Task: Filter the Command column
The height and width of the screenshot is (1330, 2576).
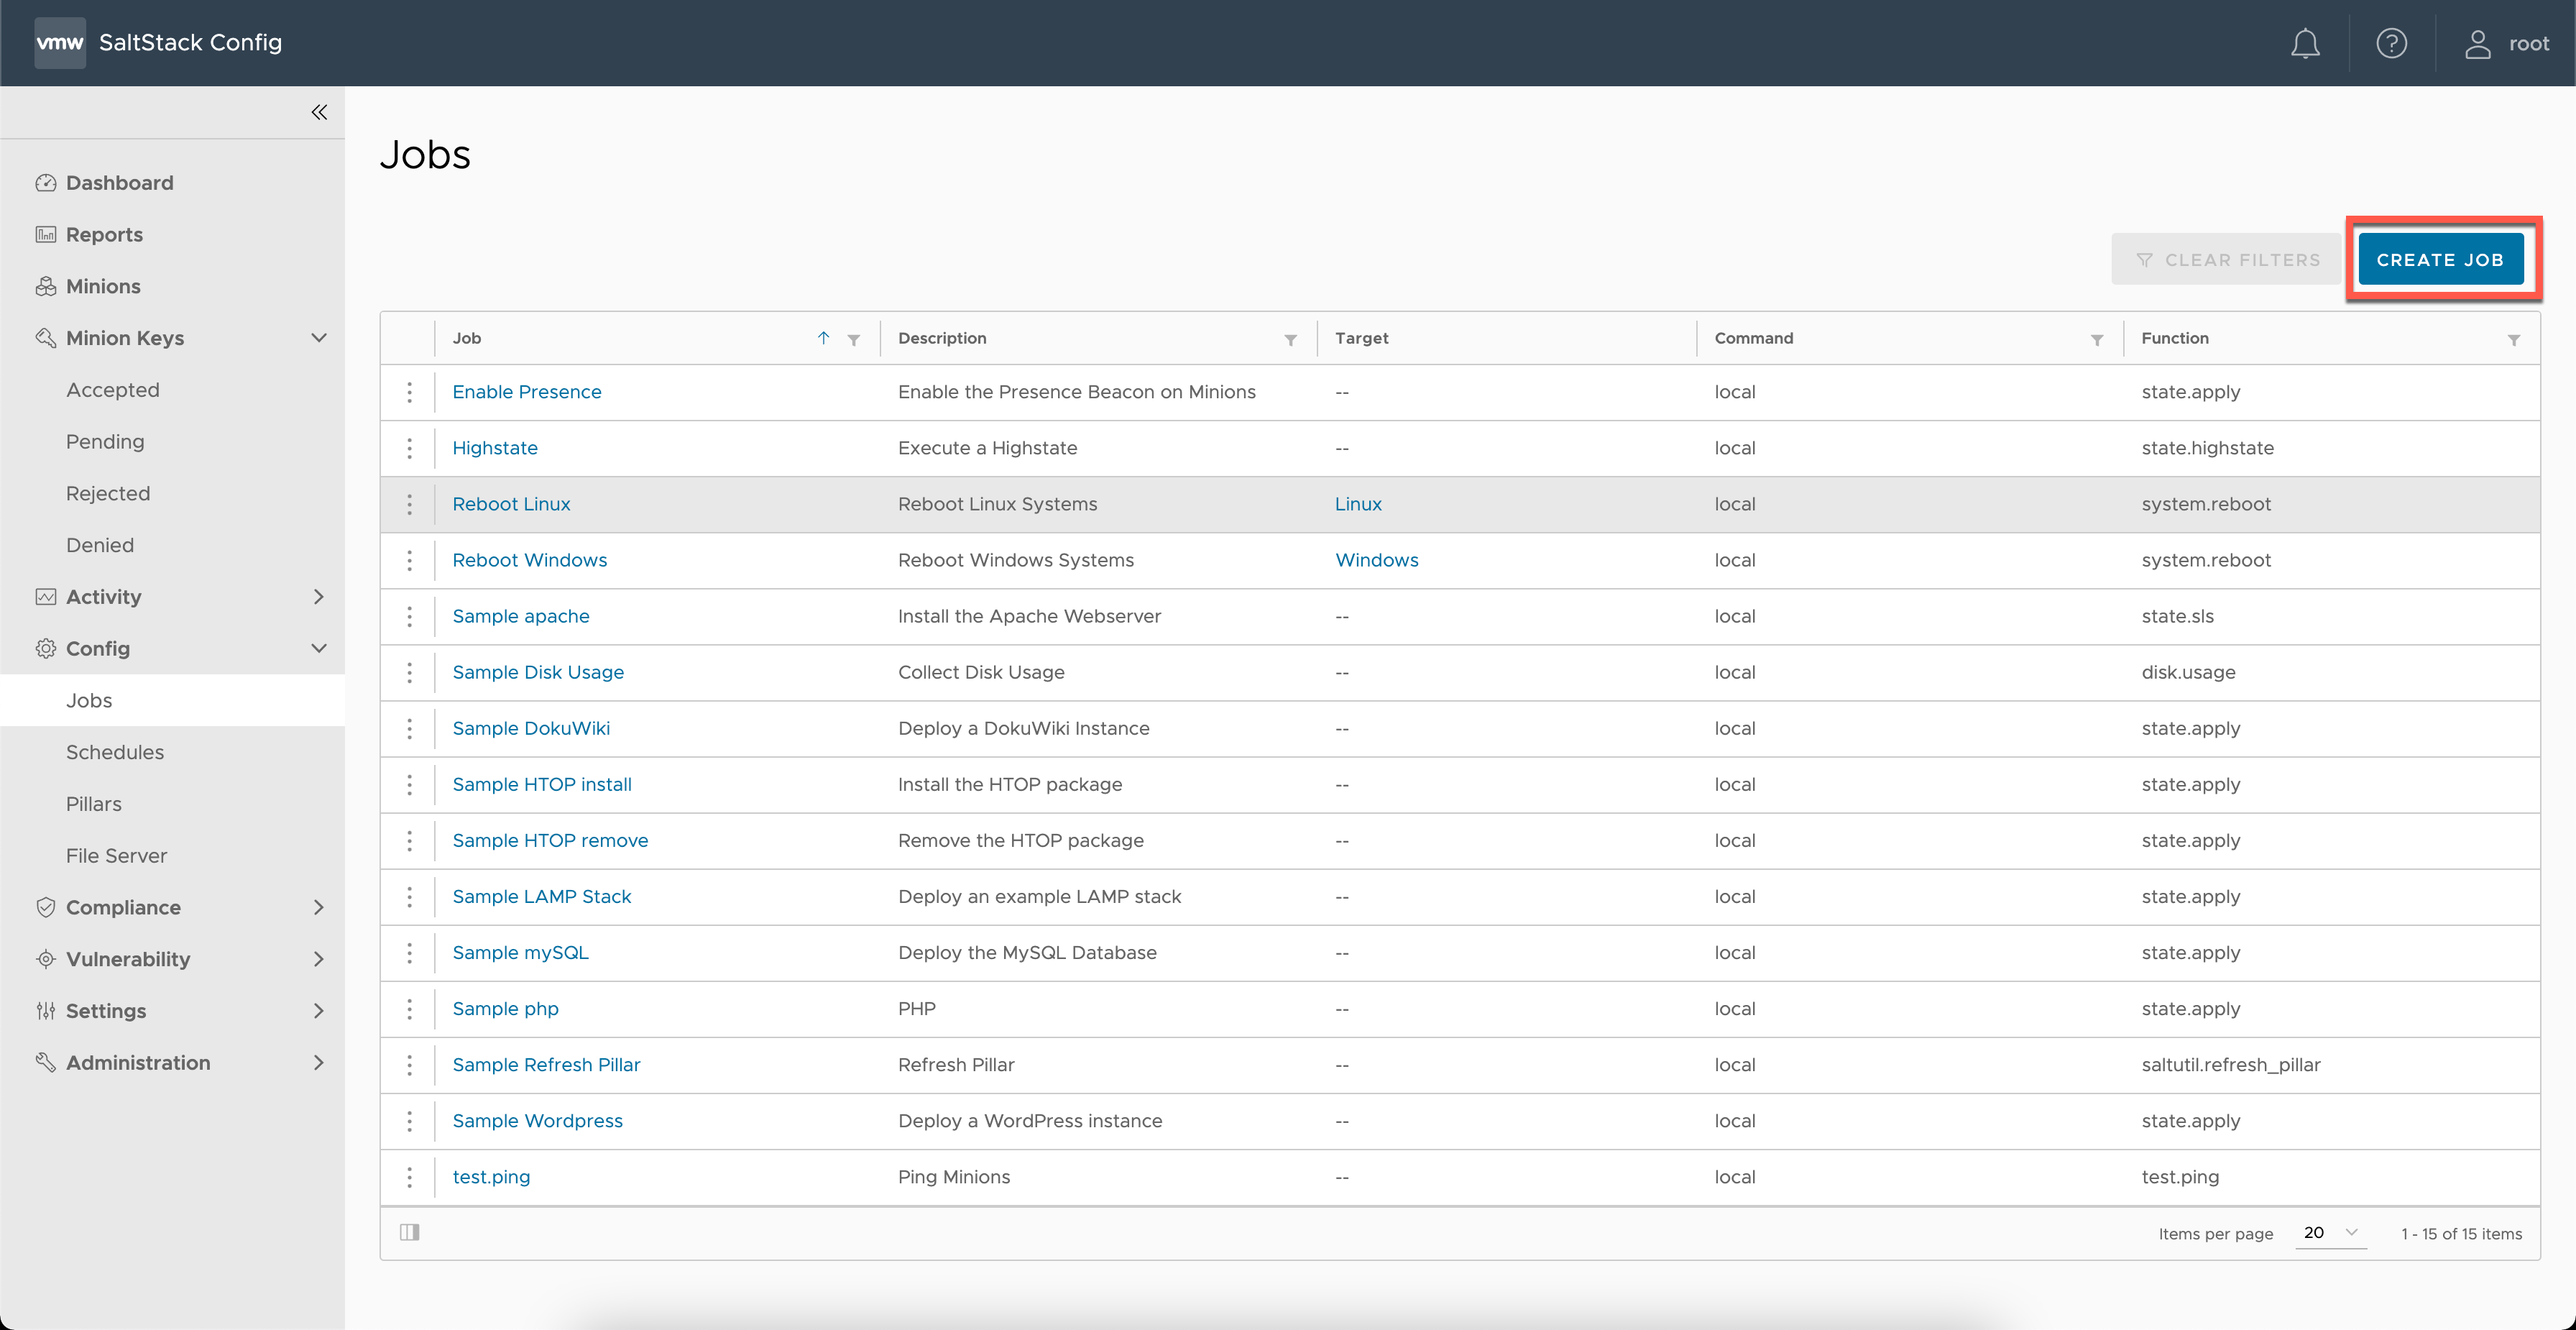Action: click(2097, 340)
